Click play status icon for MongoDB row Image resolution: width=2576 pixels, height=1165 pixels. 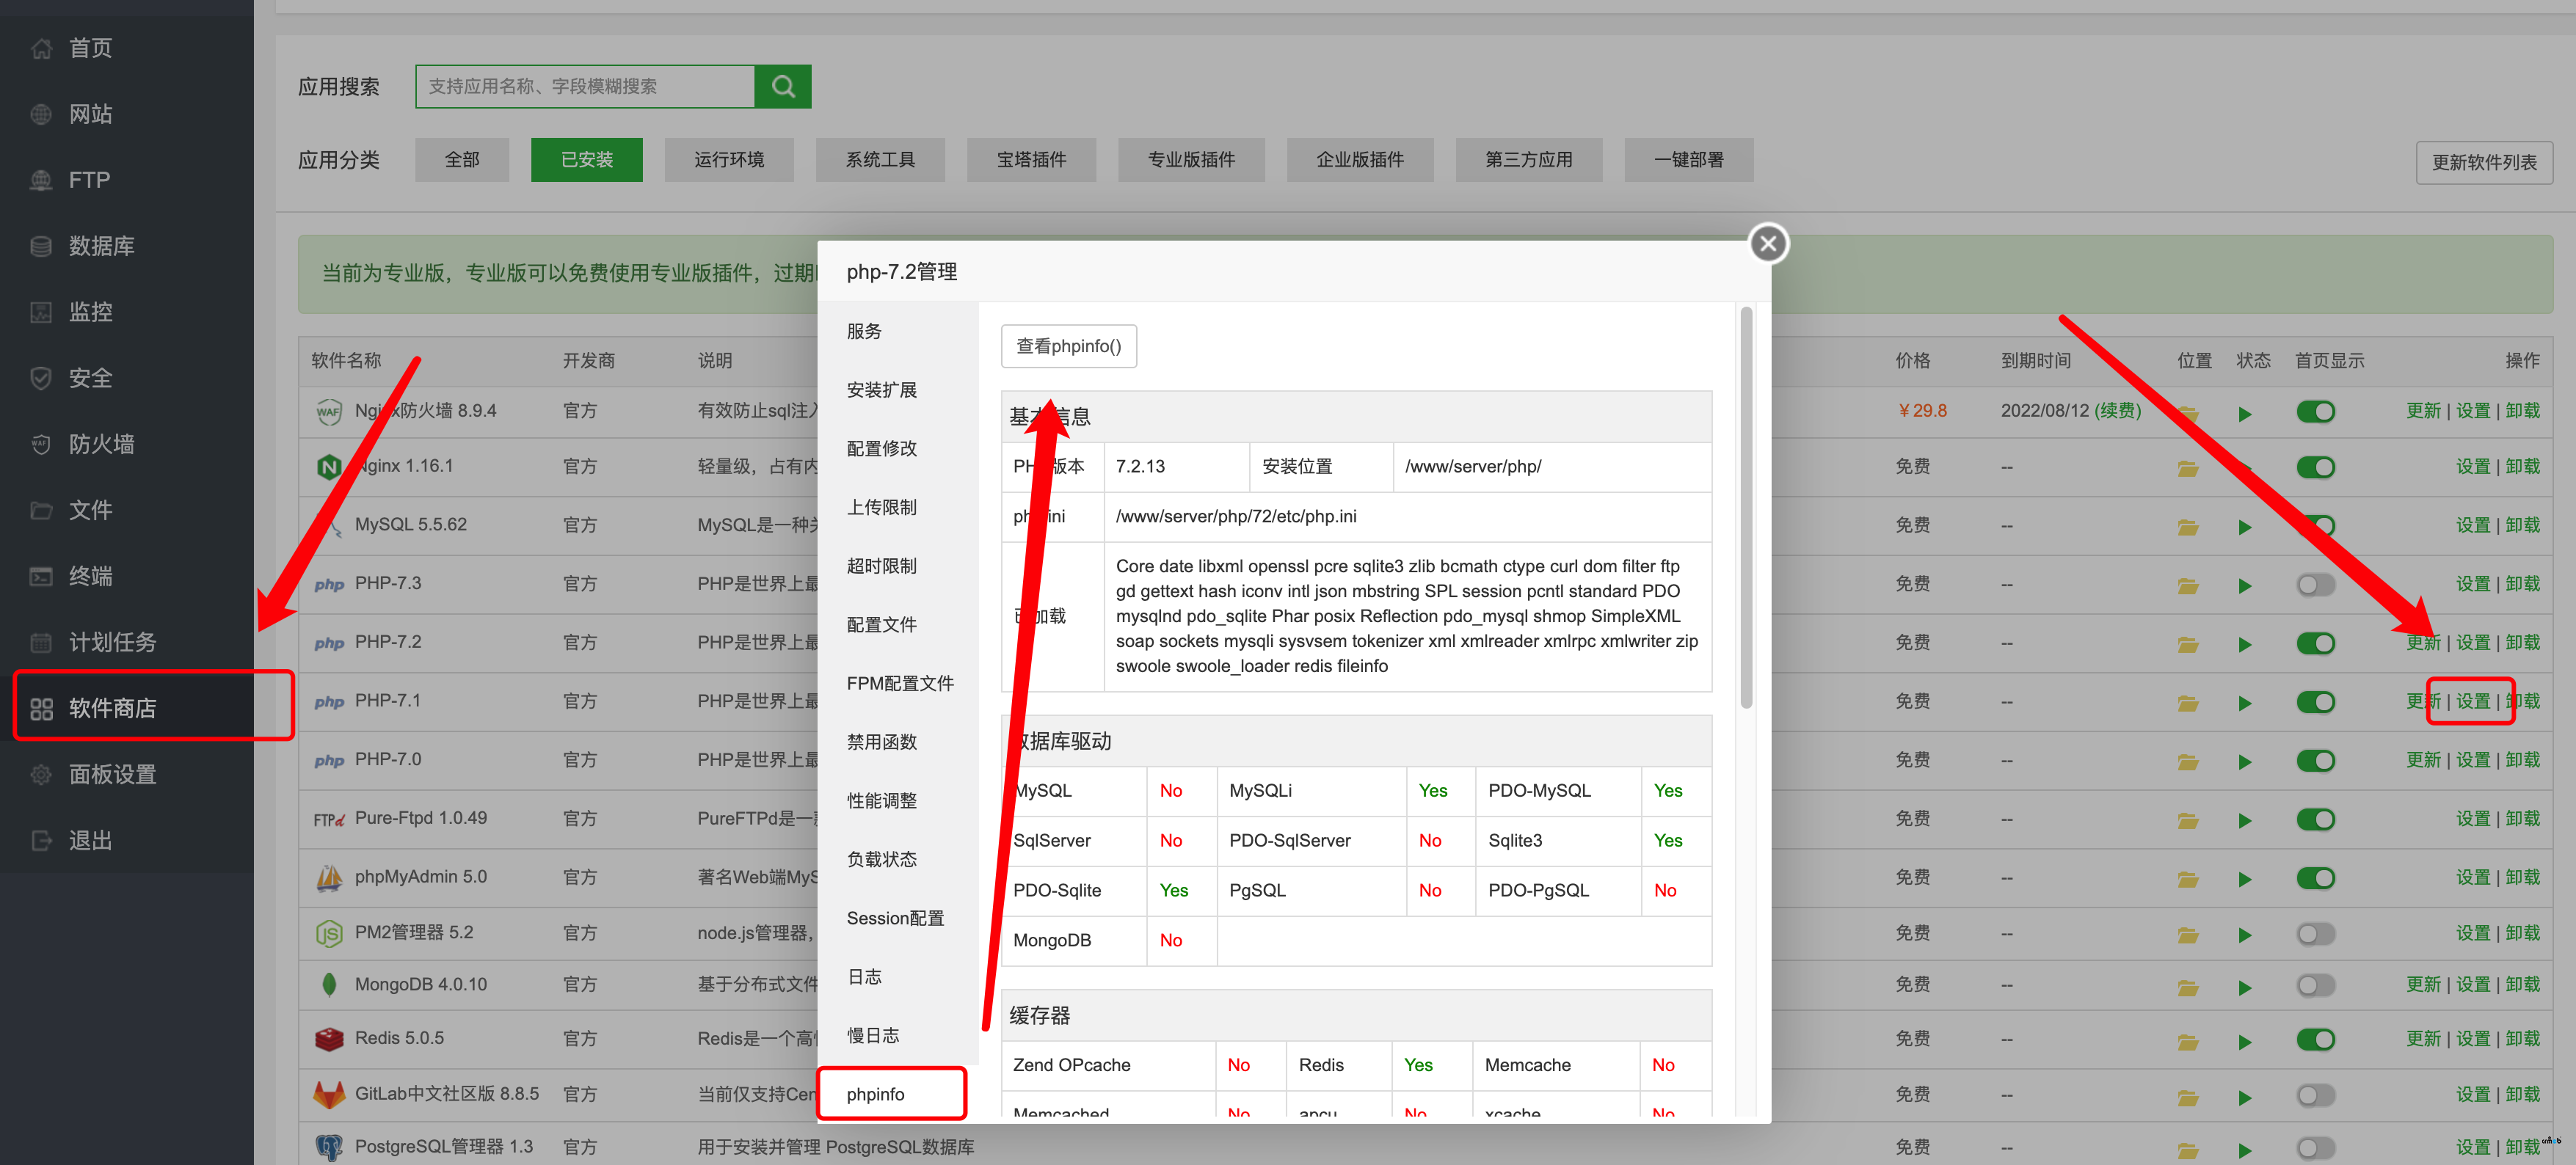[2245, 988]
